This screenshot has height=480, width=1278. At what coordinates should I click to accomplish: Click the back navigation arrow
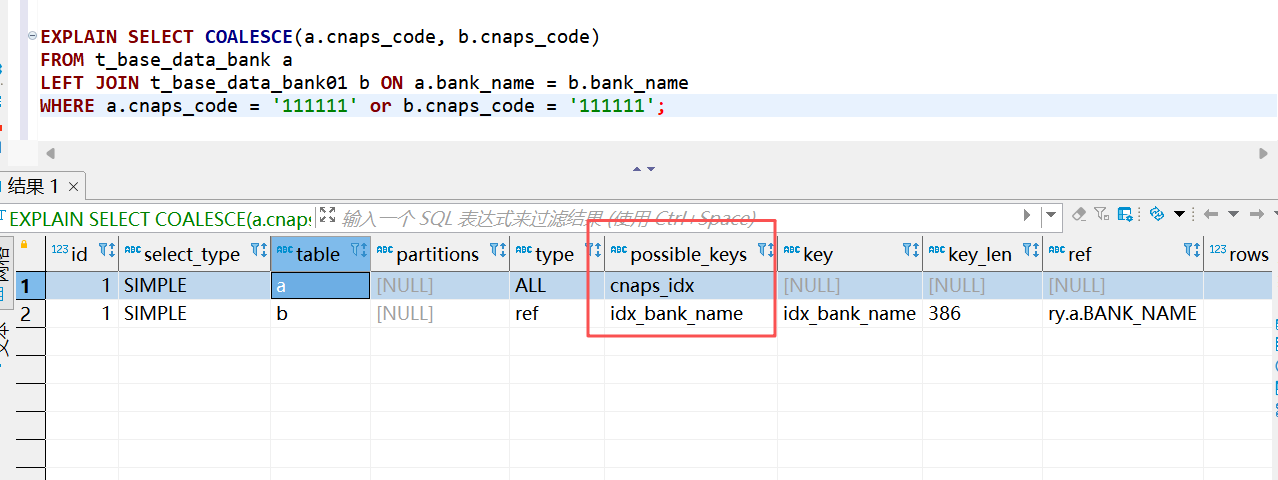(x=1210, y=214)
